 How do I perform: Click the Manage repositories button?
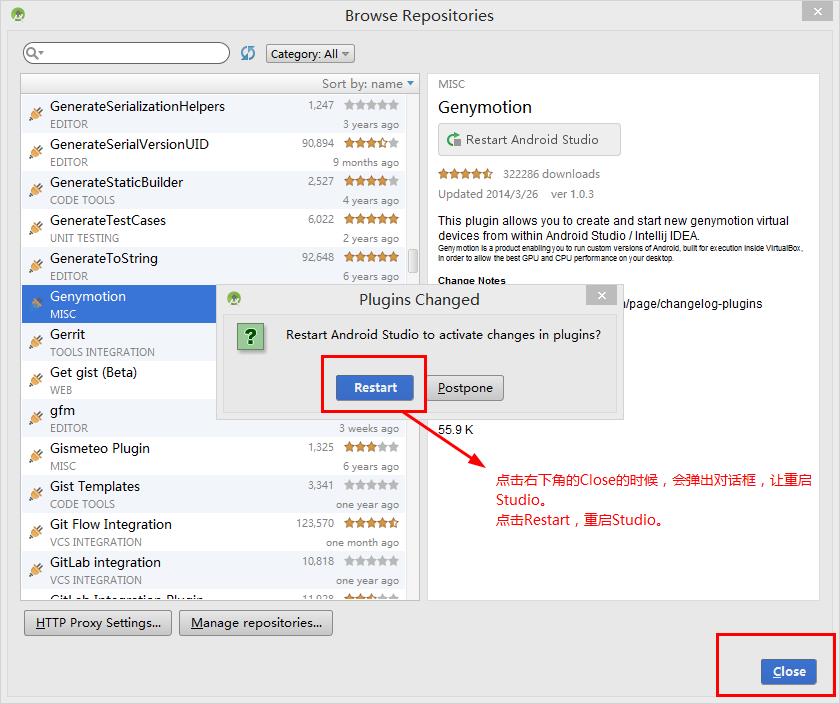coord(256,623)
